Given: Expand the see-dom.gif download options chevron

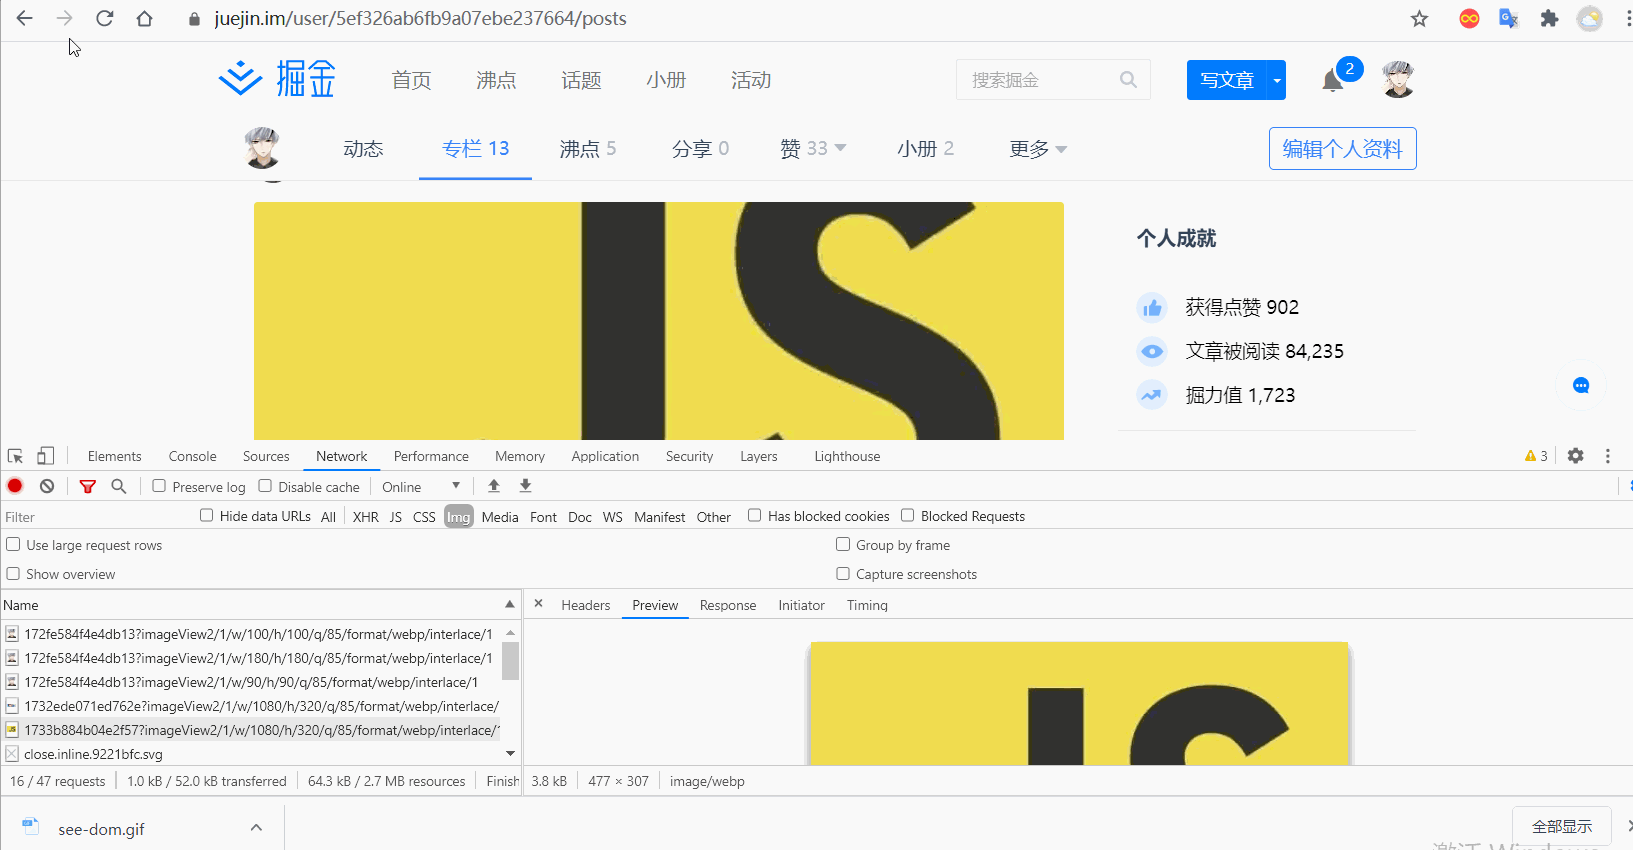Looking at the screenshot, I should coord(256,828).
